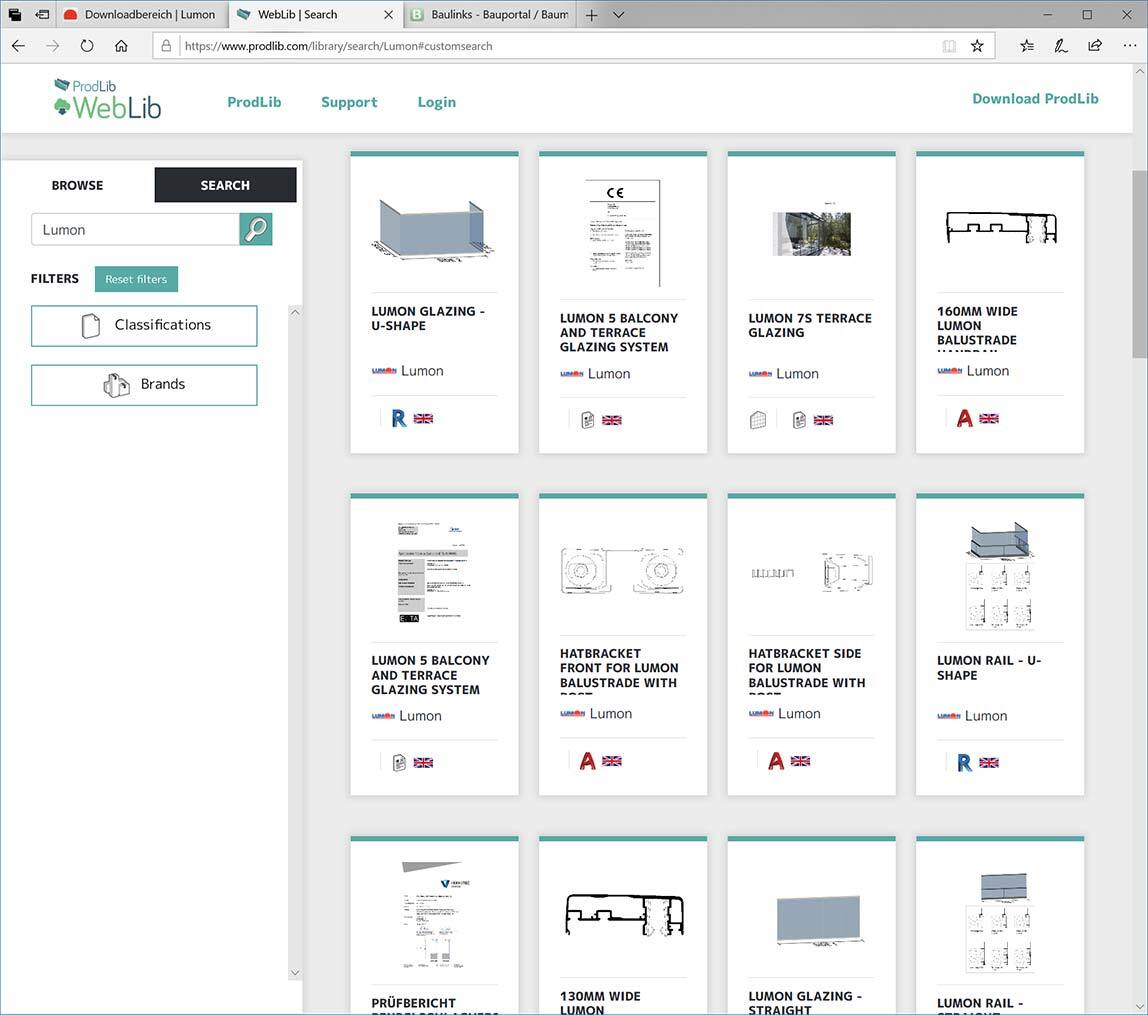Toggle reading view icon in address bar
This screenshot has width=1148, height=1015.
click(949, 45)
